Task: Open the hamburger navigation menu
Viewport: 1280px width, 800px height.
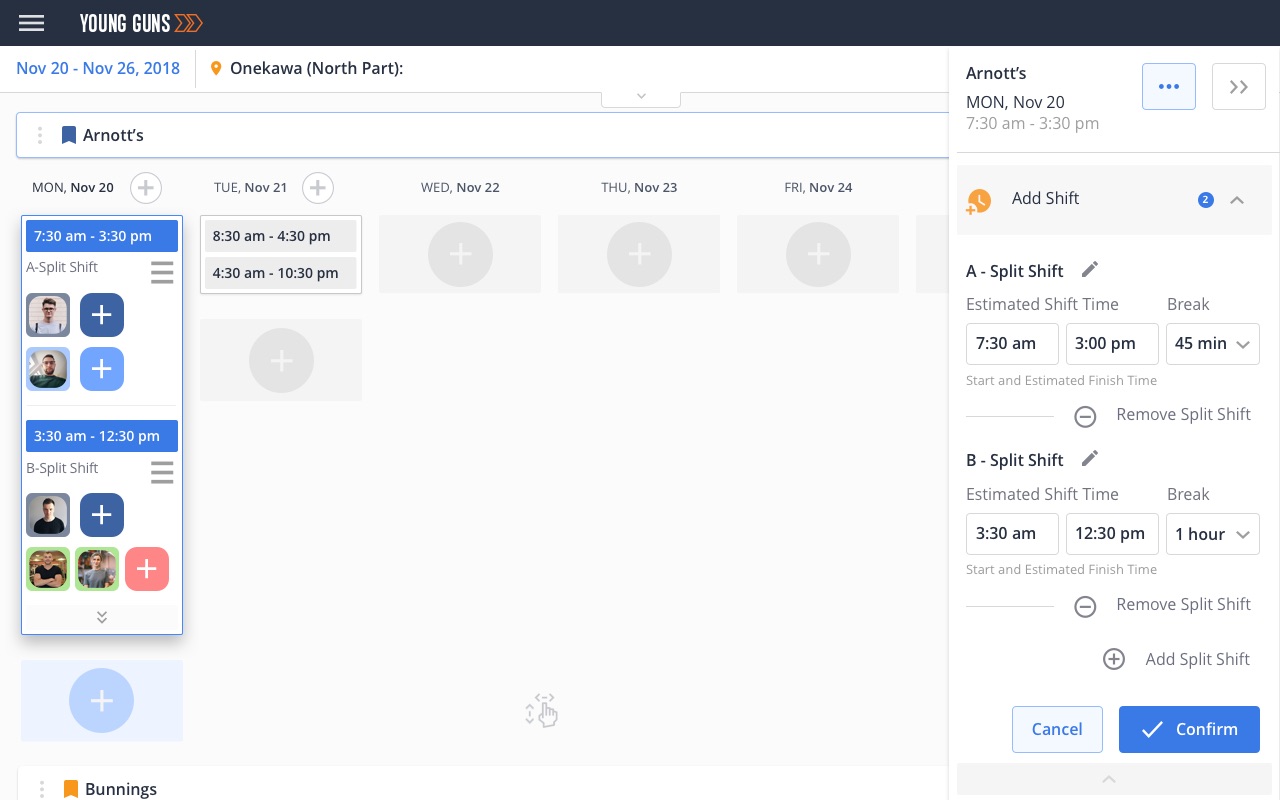Action: point(31,23)
